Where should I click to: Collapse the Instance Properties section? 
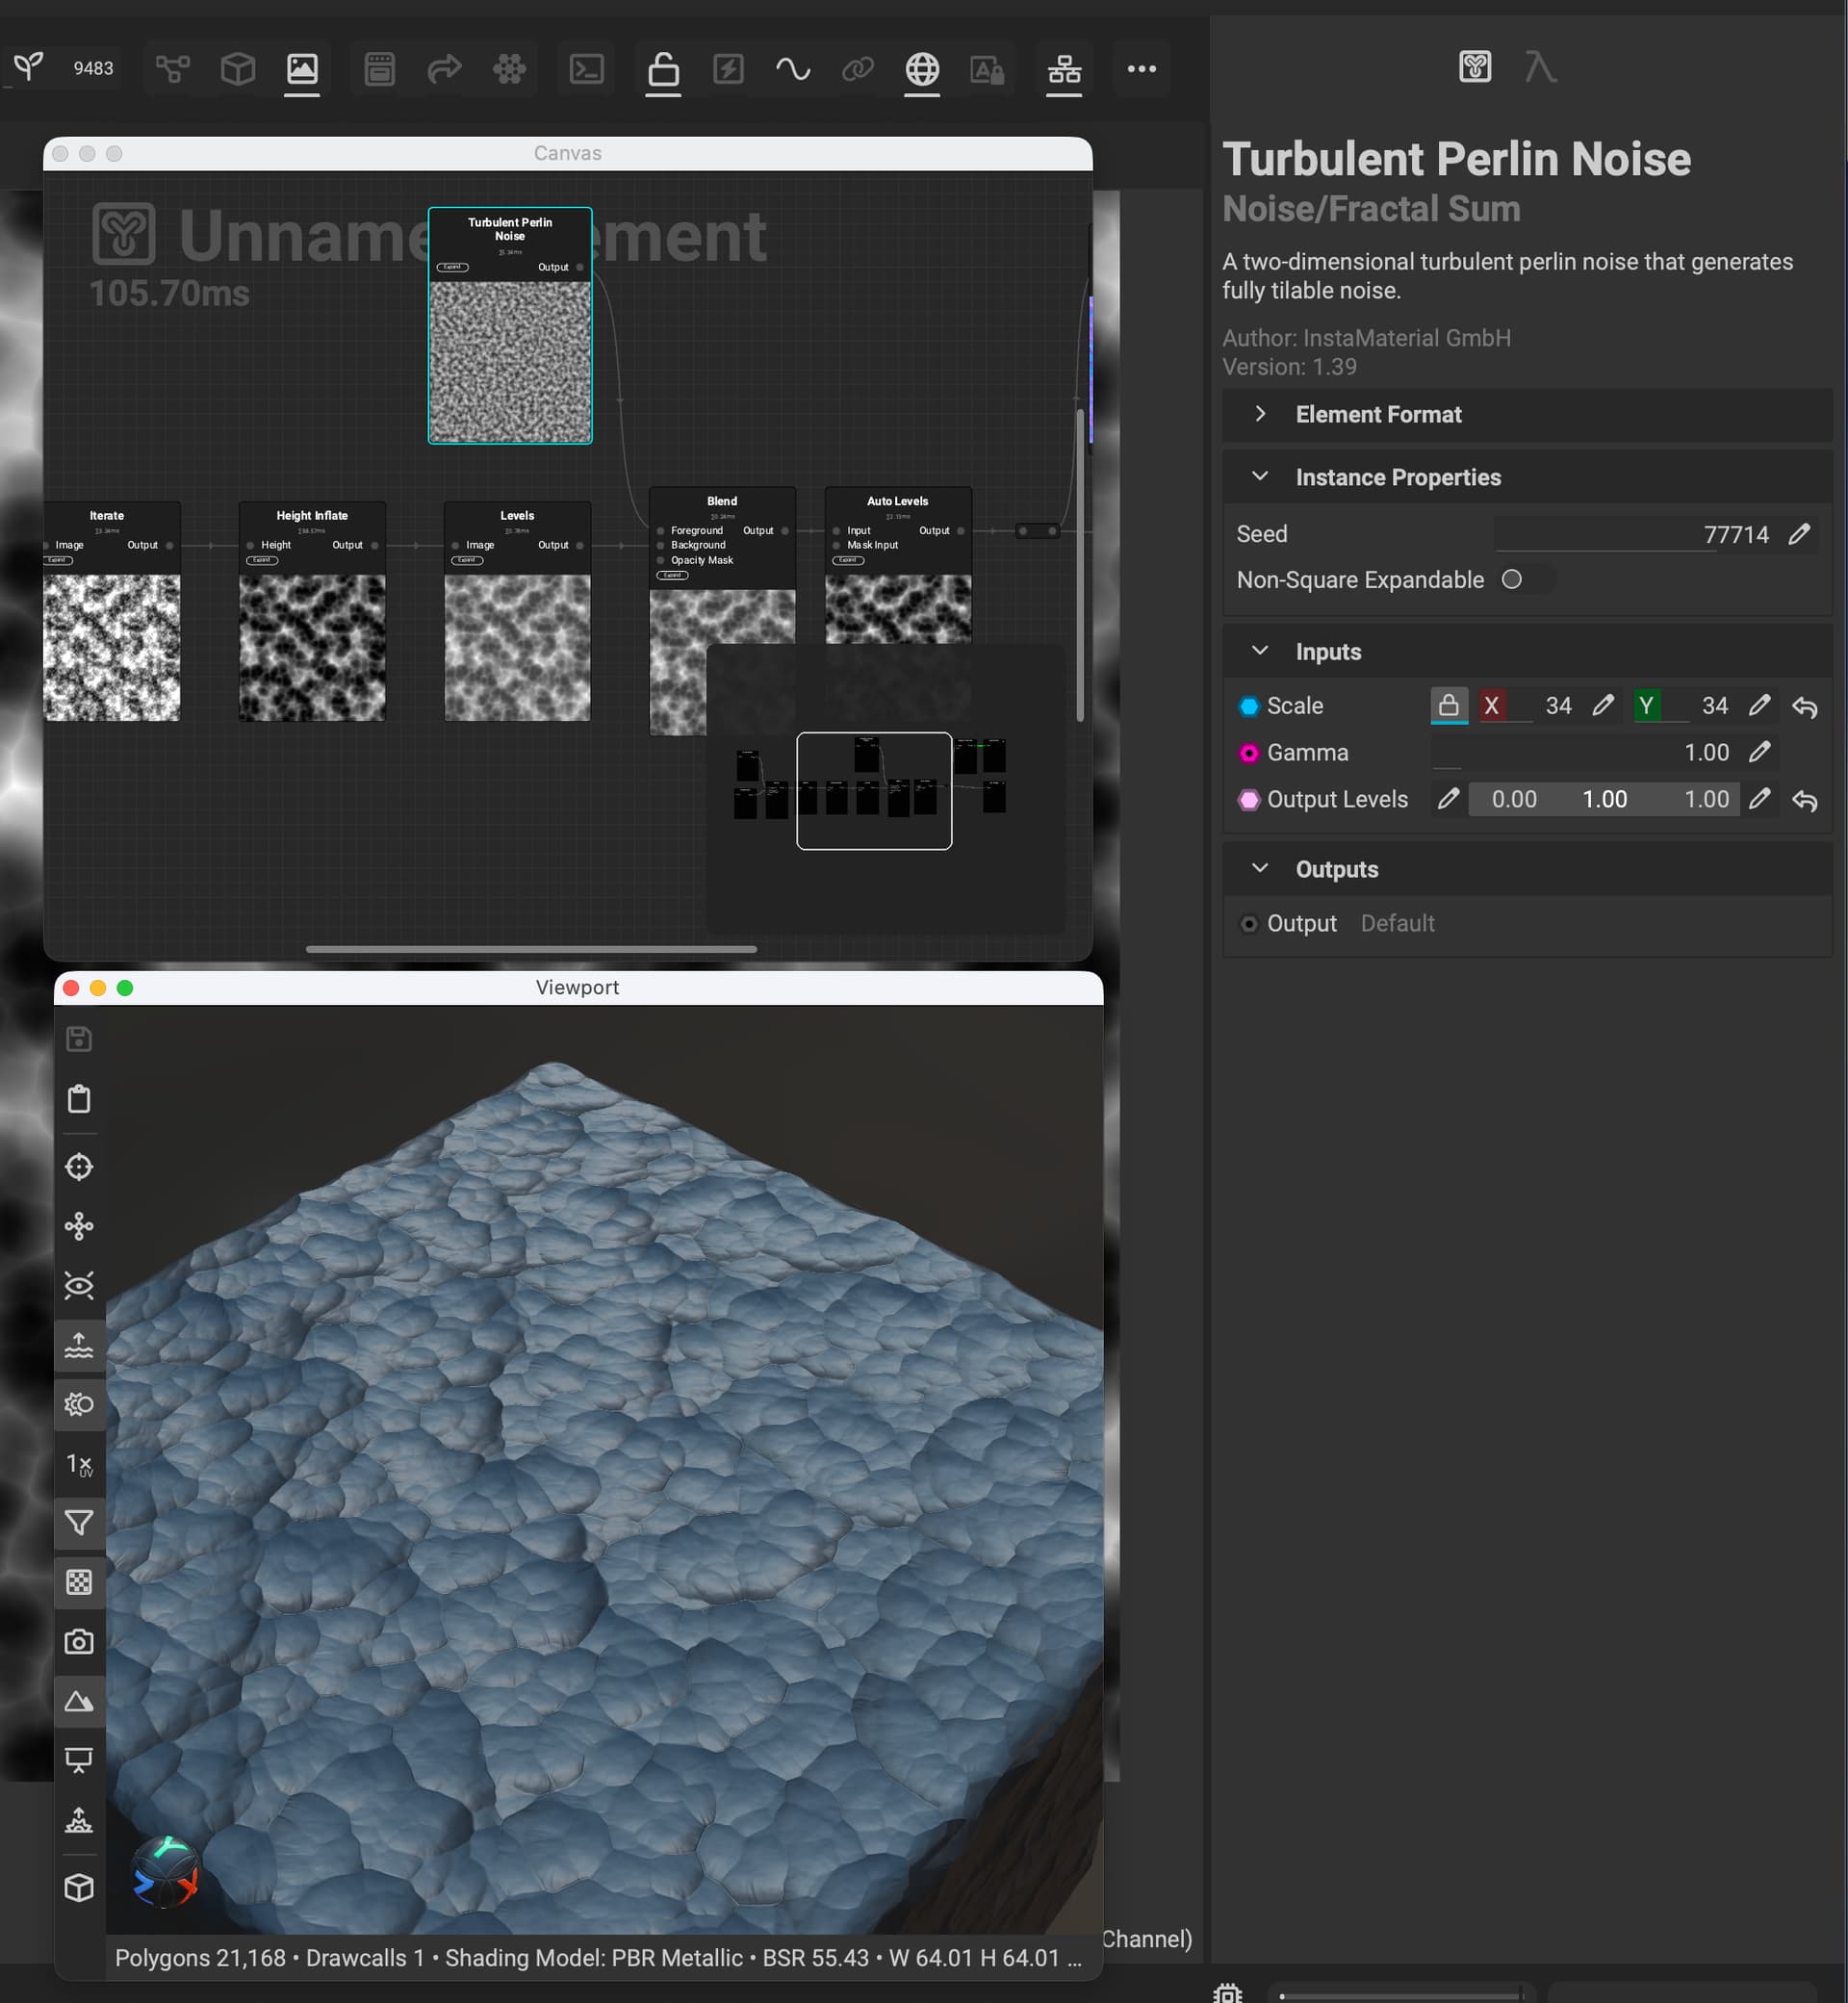click(1260, 477)
